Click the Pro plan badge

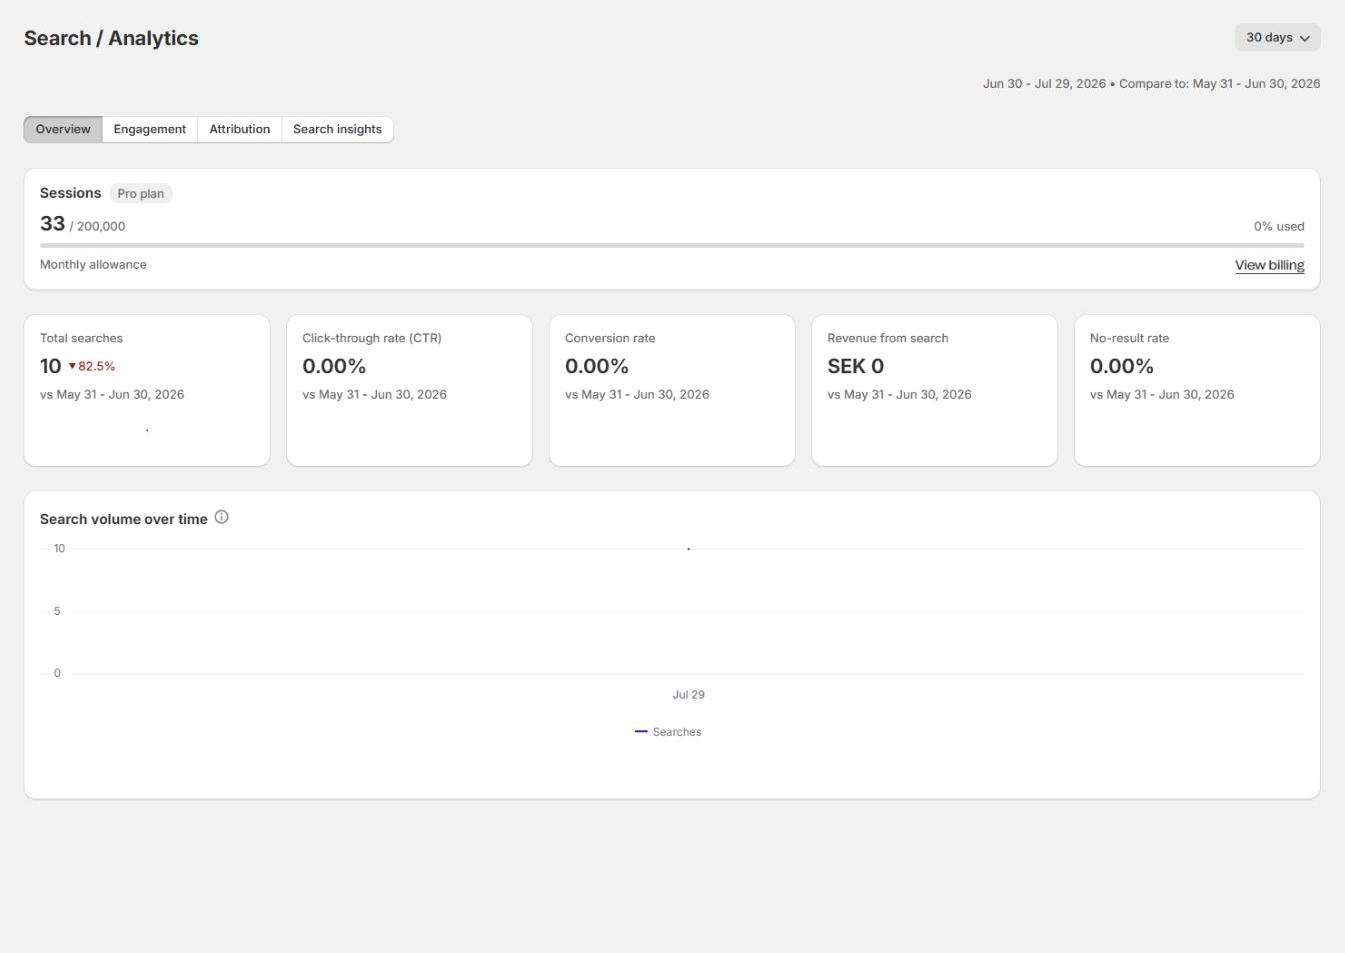(x=141, y=193)
